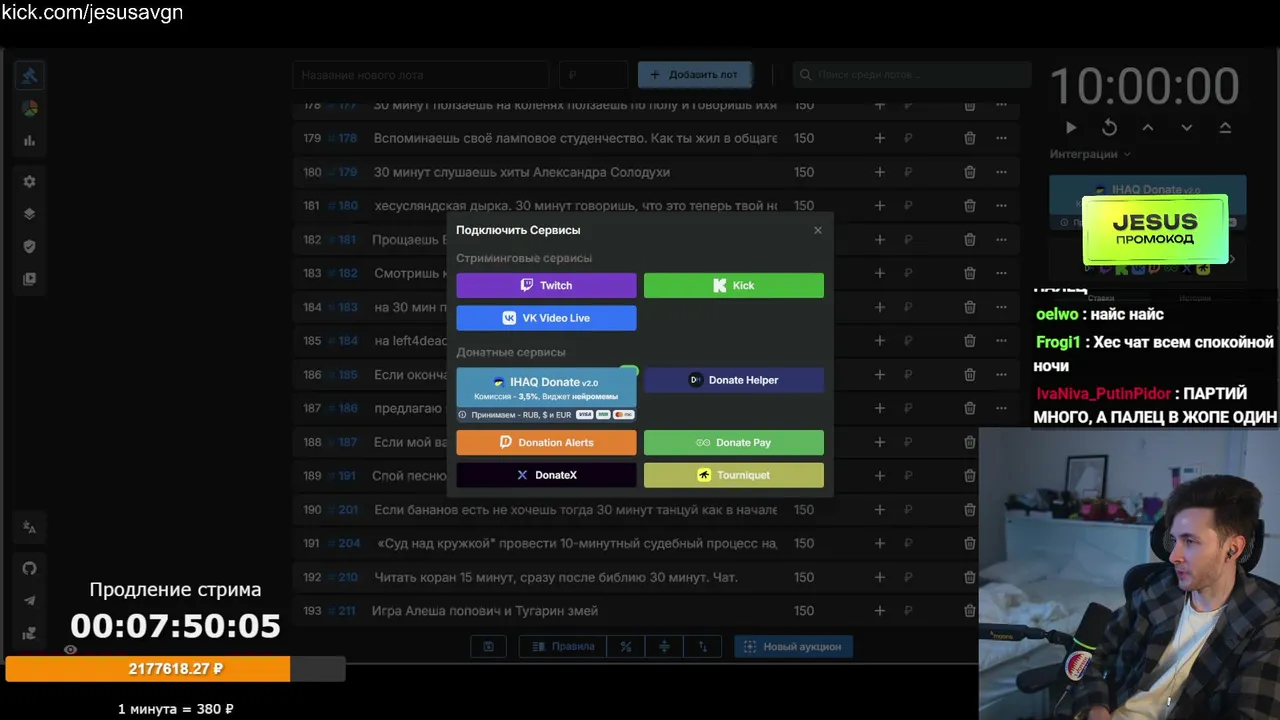Open the video library icon in sidebar
This screenshot has height=720, width=1280.
click(x=29, y=279)
